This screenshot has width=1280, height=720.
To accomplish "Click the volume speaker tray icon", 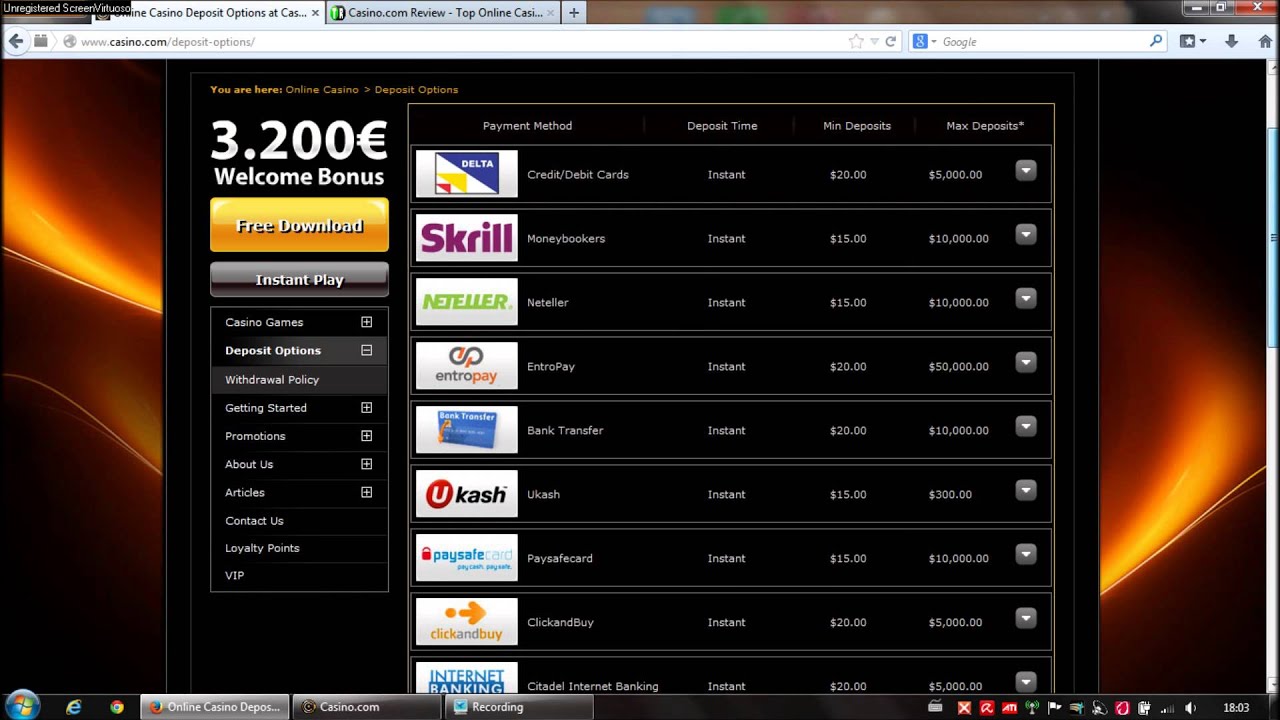I will coord(1190,708).
